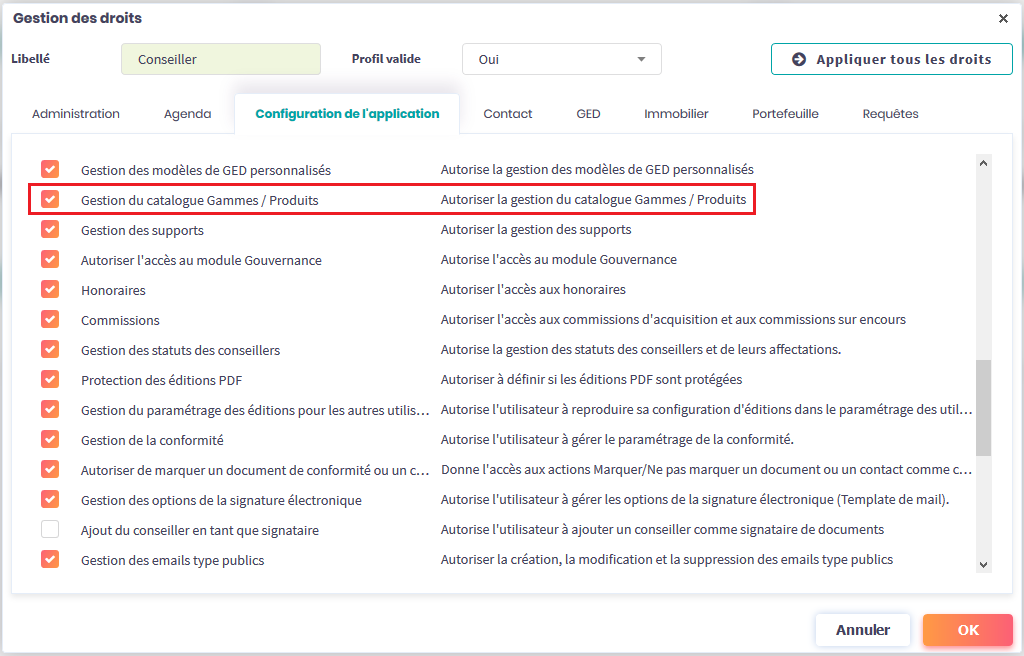Enable Ajout du conseiller en tant que signataire
The image size is (1024, 656).
[50, 529]
